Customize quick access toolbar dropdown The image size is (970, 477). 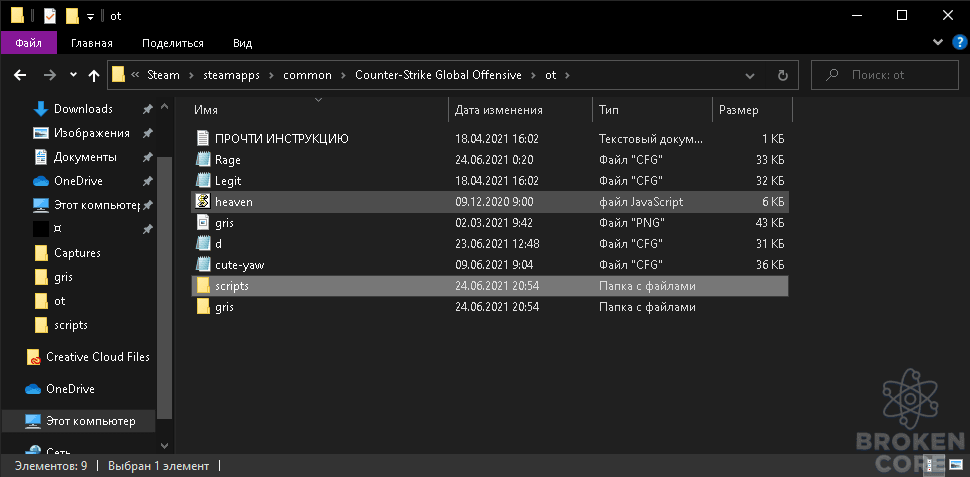point(90,17)
